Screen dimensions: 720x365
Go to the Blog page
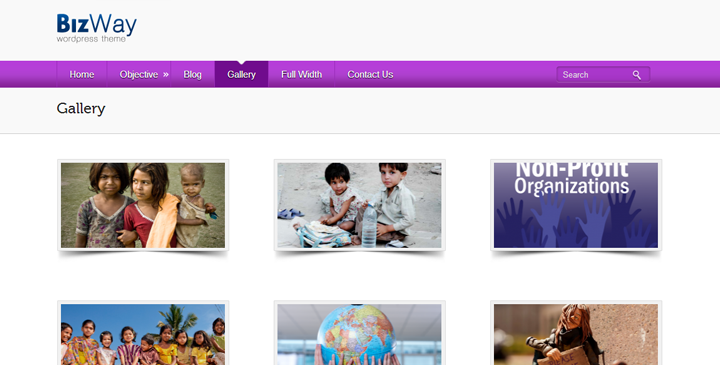tap(192, 74)
